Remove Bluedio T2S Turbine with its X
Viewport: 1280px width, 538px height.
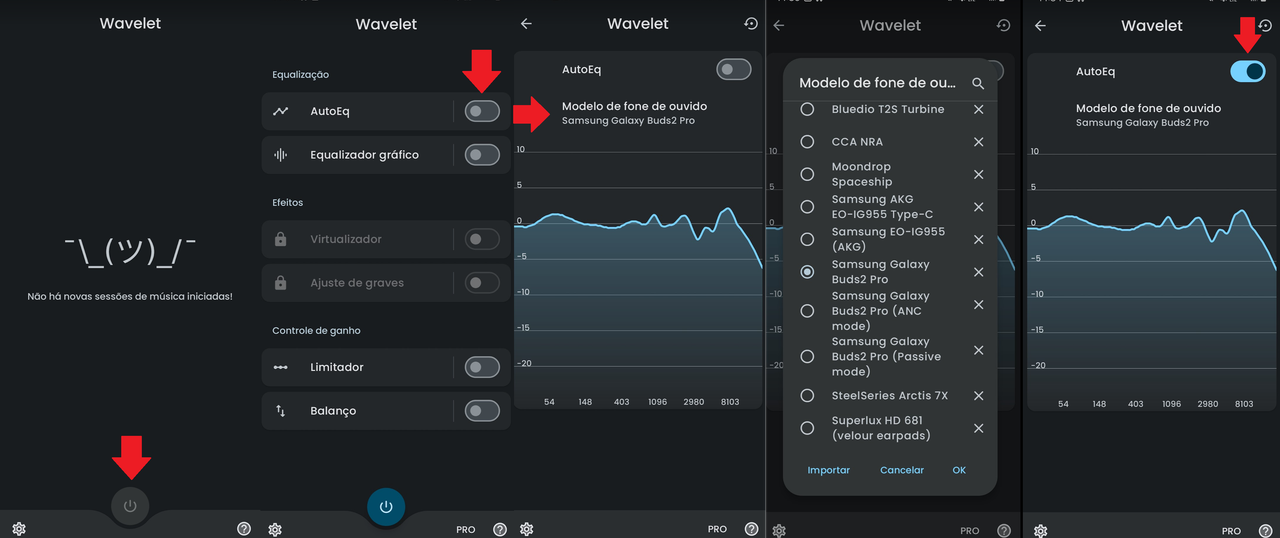[979, 109]
